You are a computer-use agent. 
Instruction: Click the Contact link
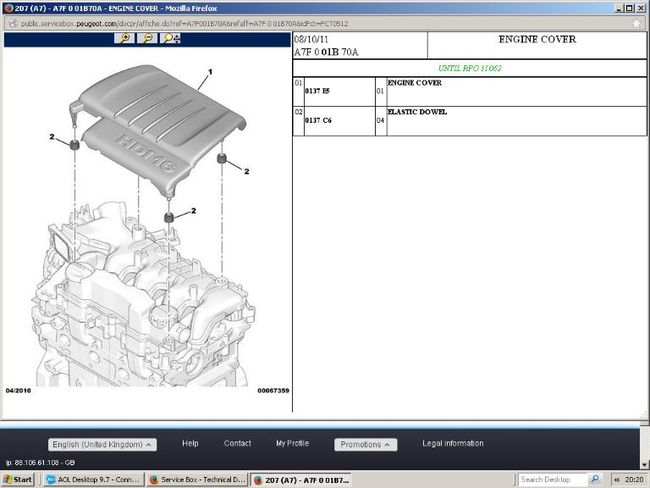coord(237,443)
